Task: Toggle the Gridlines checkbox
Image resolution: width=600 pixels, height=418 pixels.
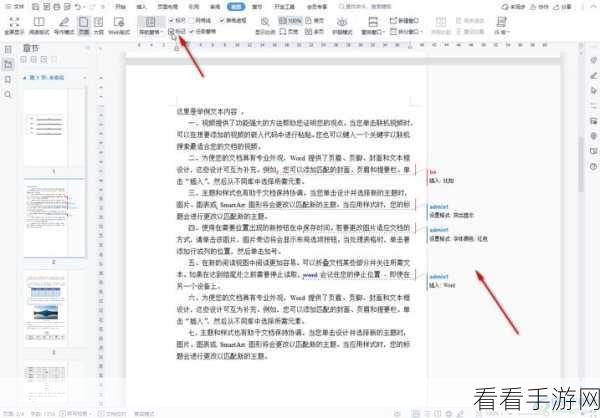Action: tap(200, 20)
